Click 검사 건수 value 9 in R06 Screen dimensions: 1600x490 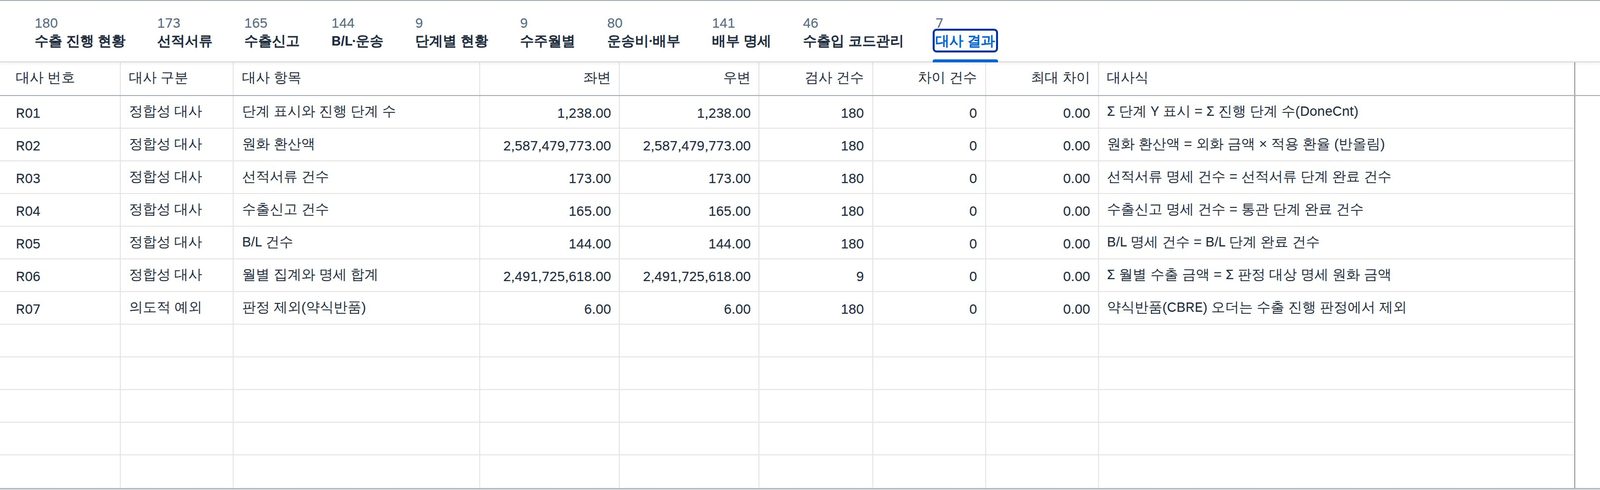(816, 275)
